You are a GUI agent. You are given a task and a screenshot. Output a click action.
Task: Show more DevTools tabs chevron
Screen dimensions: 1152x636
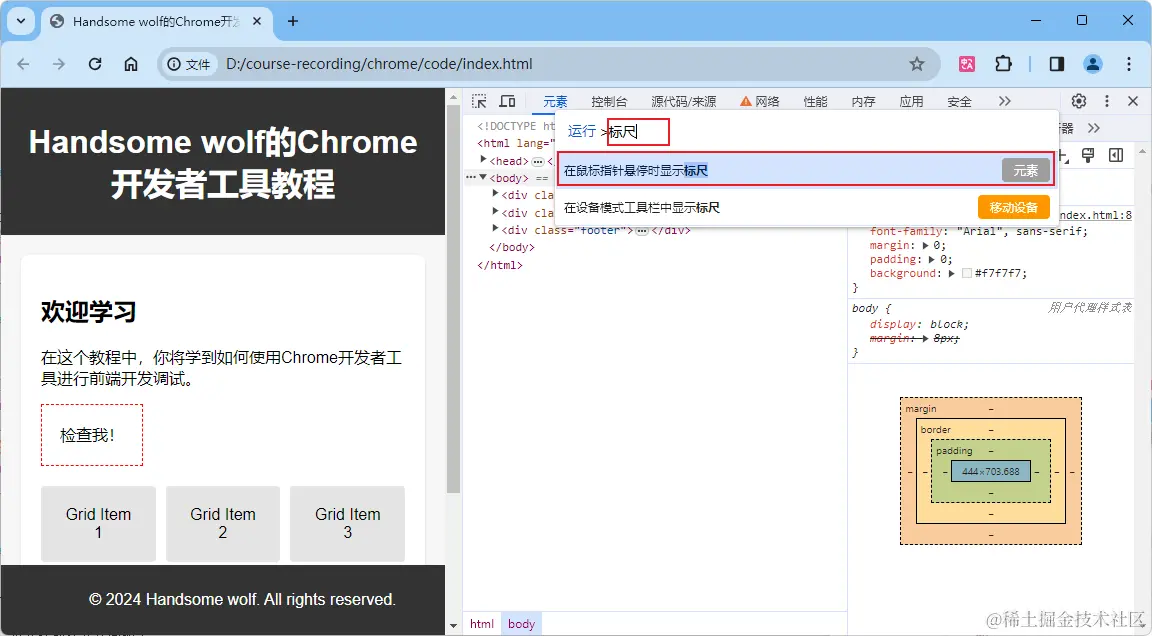click(x=1004, y=101)
